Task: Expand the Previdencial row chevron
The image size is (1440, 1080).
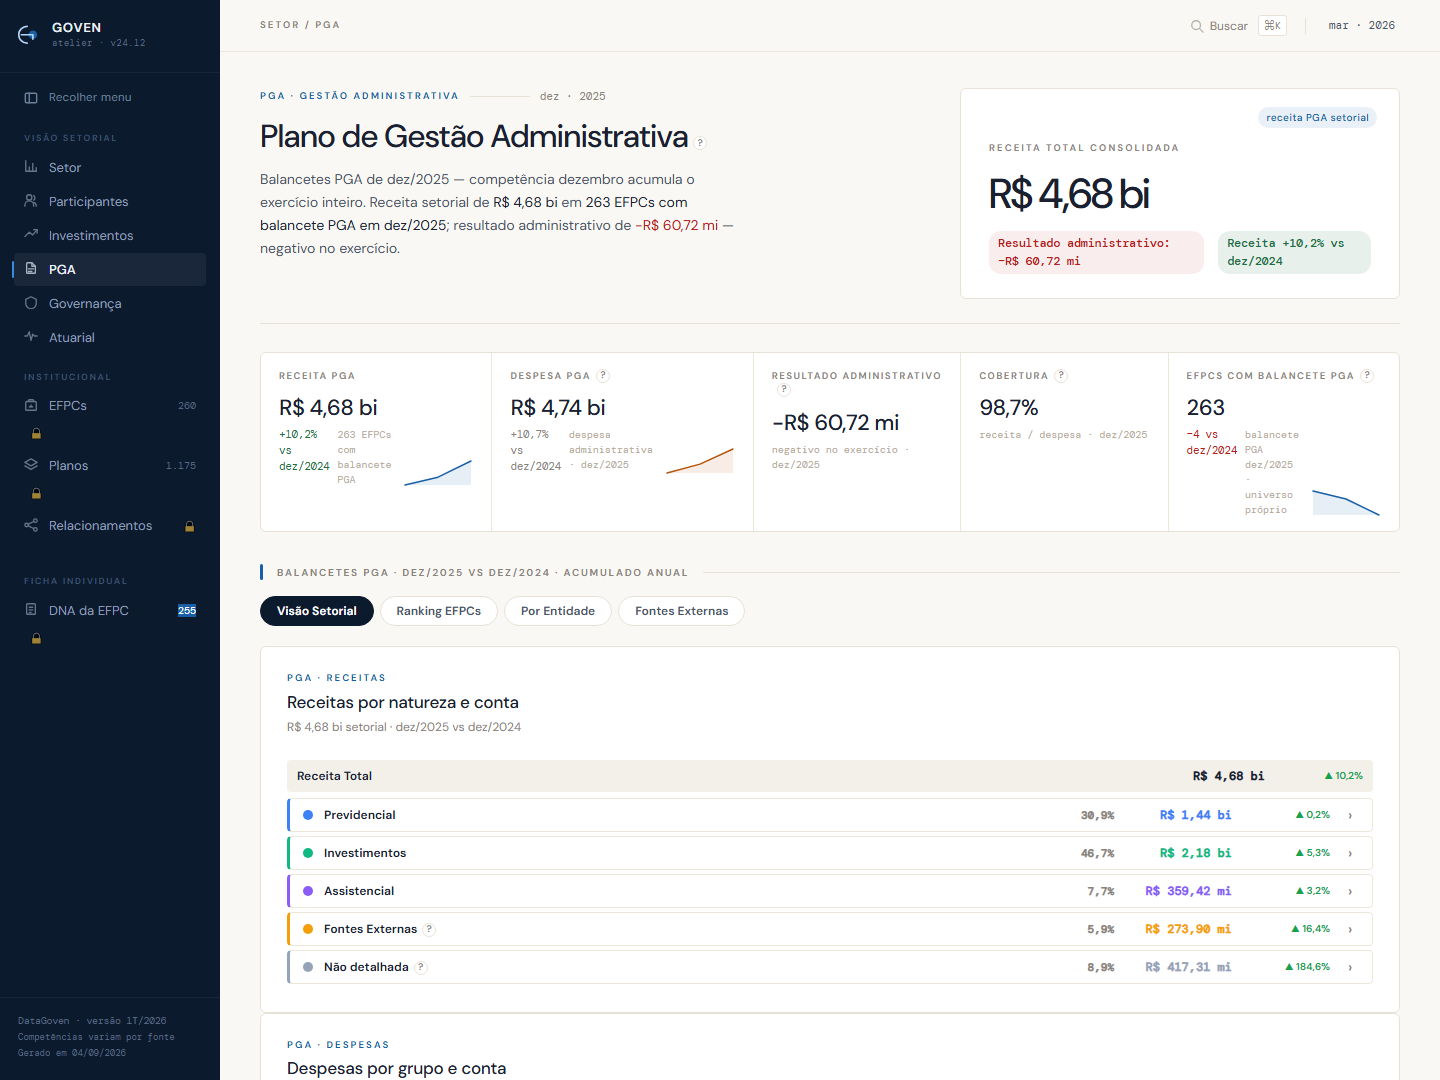Action: 1350,815
